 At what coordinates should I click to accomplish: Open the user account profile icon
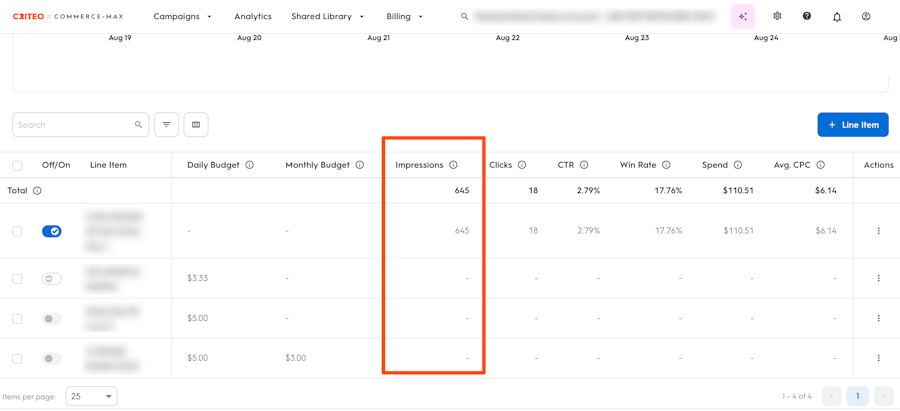pos(866,16)
